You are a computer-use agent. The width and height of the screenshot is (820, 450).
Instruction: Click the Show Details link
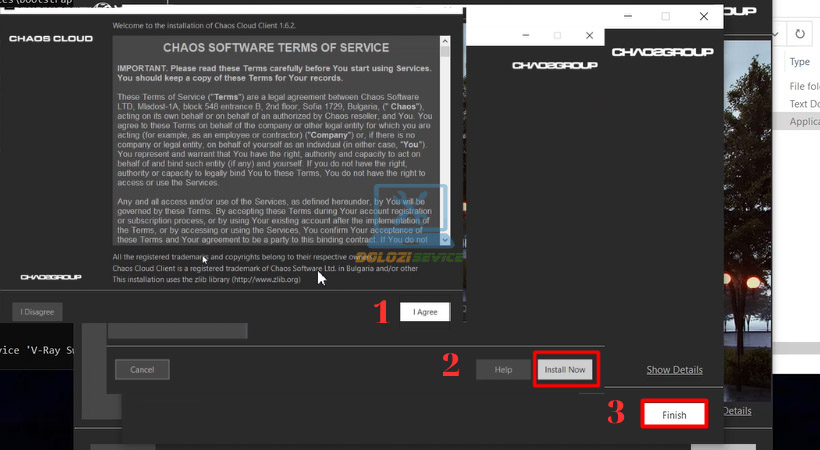coord(674,370)
